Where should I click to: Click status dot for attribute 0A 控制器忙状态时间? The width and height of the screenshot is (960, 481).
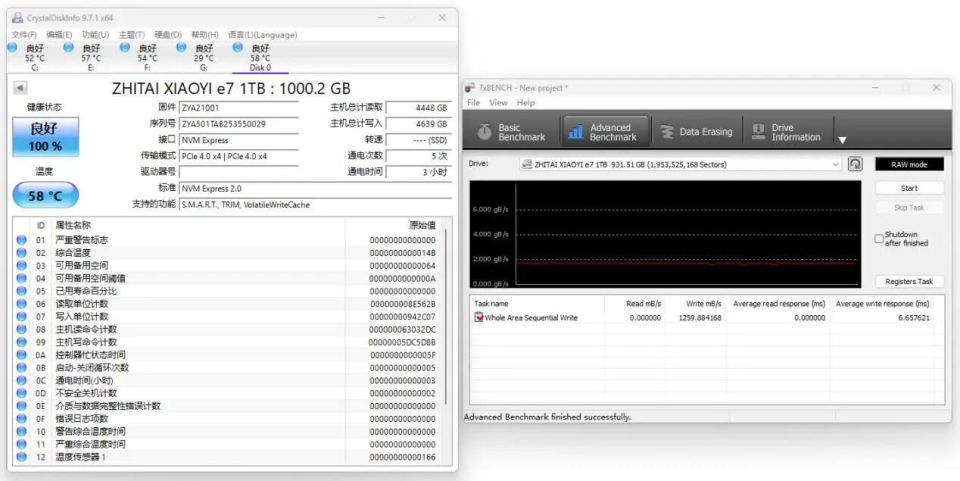(x=21, y=355)
